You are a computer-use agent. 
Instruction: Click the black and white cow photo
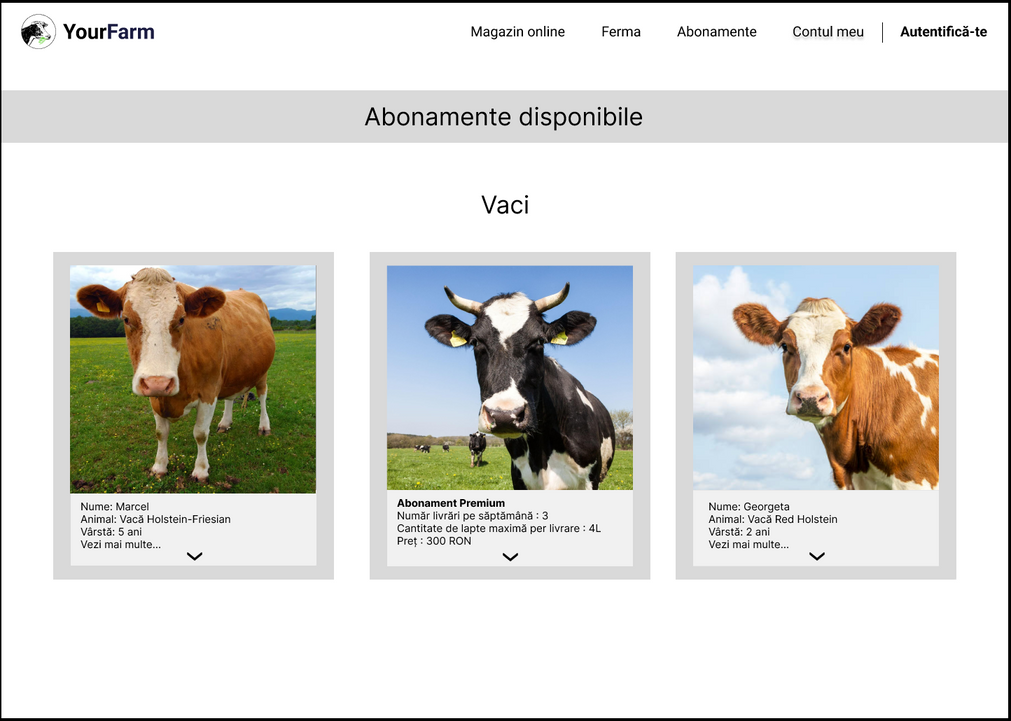(x=509, y=377)
